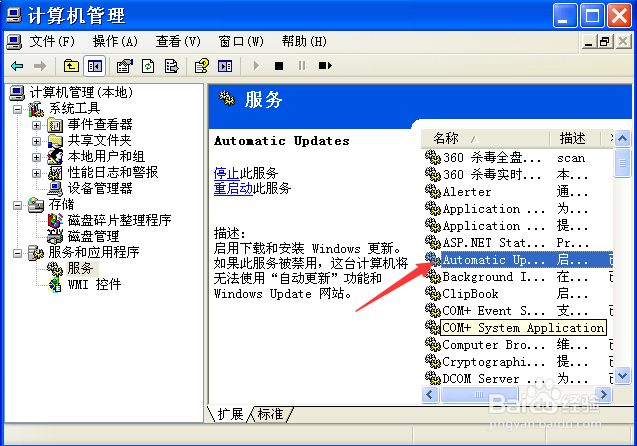This screenshot has width=637, height=446.
Task: Select the Cryptographic service row
Action: tap(518, 362)
